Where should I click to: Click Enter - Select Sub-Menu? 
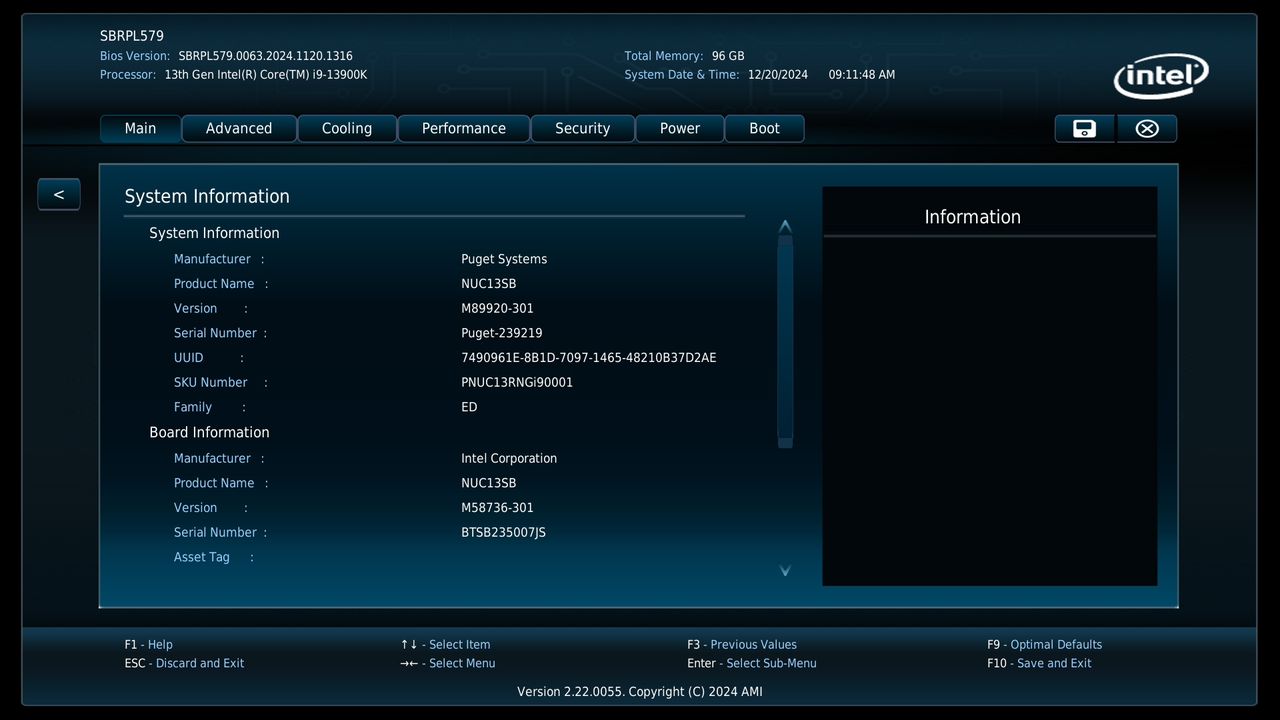tap(752, 664)
